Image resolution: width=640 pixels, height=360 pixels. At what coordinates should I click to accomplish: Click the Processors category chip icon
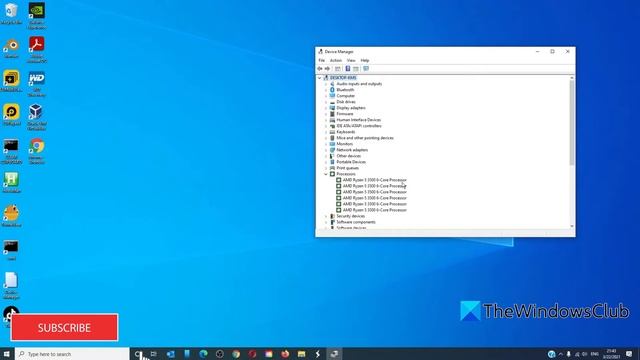coord(332,174)
